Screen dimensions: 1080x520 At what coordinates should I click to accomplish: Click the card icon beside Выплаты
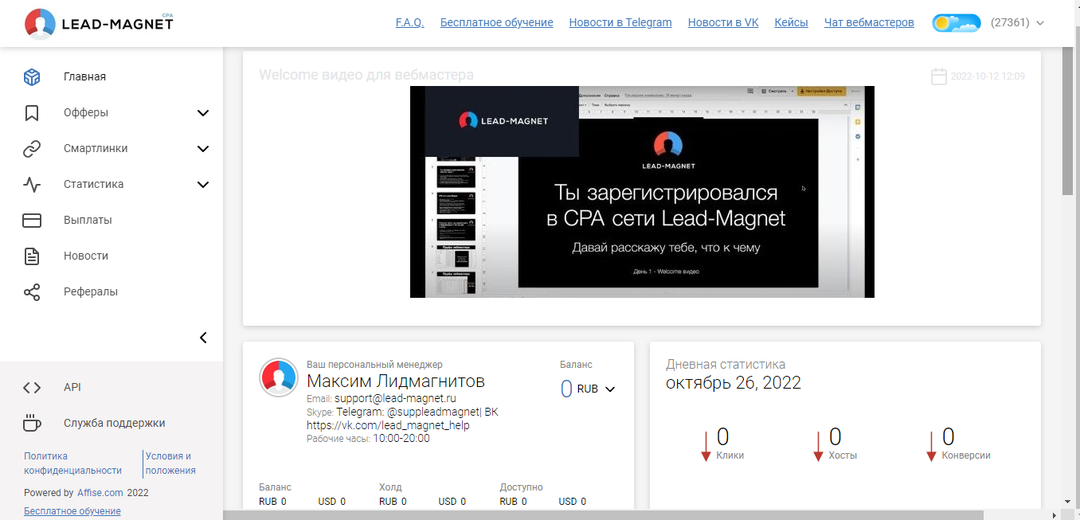32,220
